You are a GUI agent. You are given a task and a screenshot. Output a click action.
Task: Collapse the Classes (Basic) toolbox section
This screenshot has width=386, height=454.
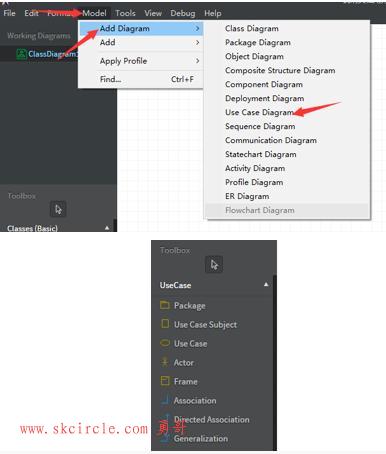click(x=107, y=228)
